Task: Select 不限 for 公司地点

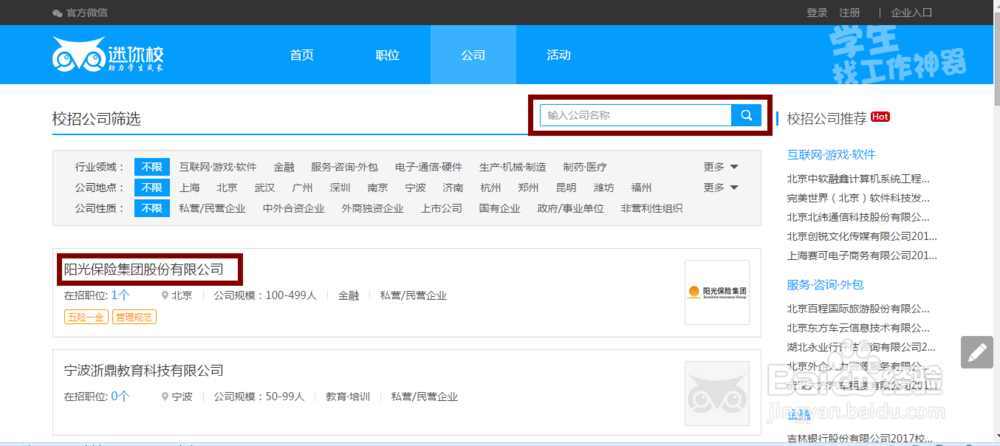Action: point(152,188)
